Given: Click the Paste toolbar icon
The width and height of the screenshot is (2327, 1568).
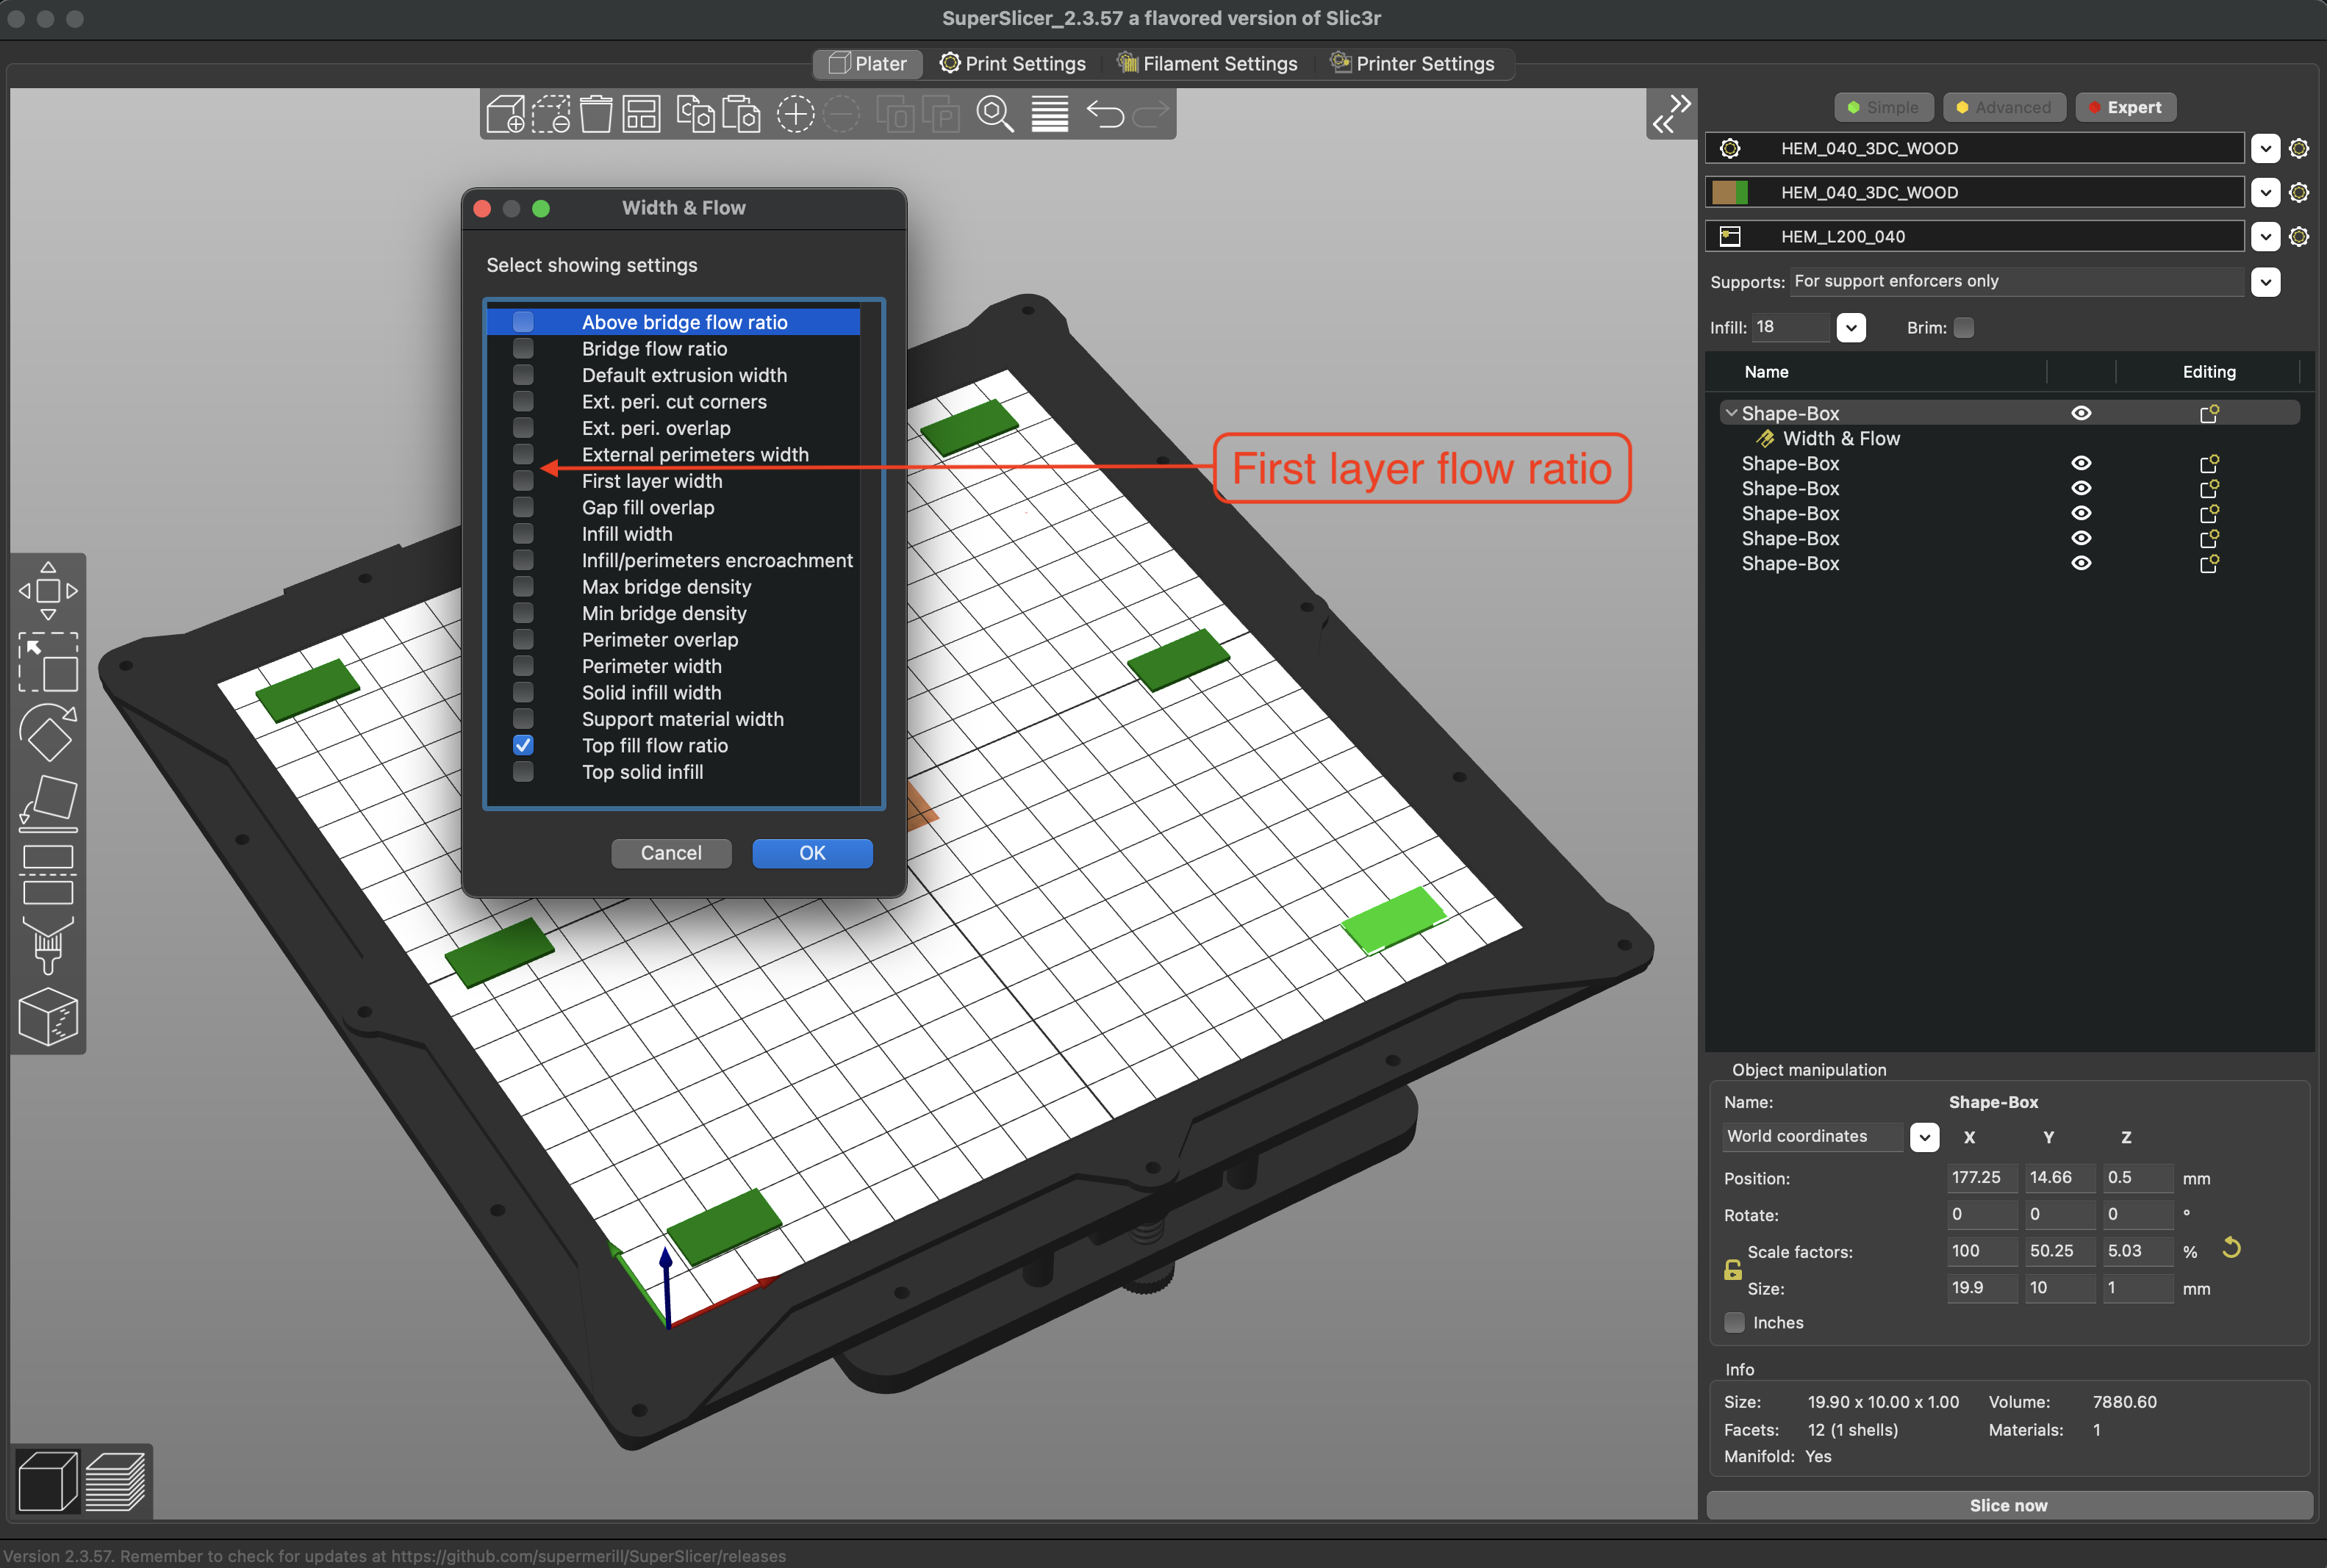Looking at the screenshot, I should coord(741,114).
